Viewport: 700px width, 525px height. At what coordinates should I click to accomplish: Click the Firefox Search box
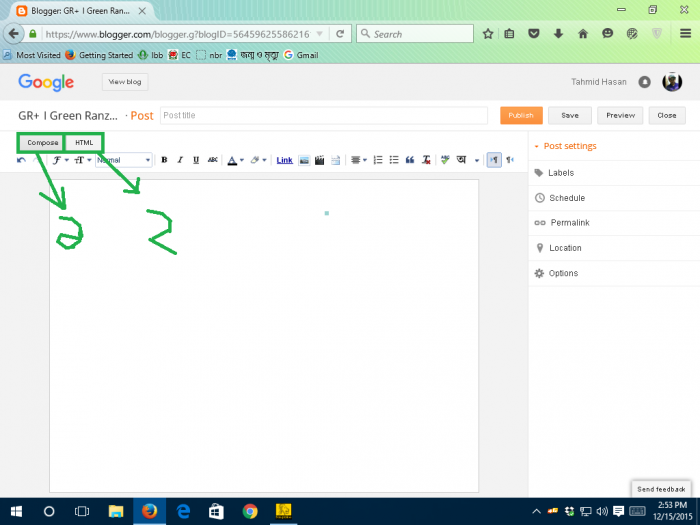tap(415, 34)
